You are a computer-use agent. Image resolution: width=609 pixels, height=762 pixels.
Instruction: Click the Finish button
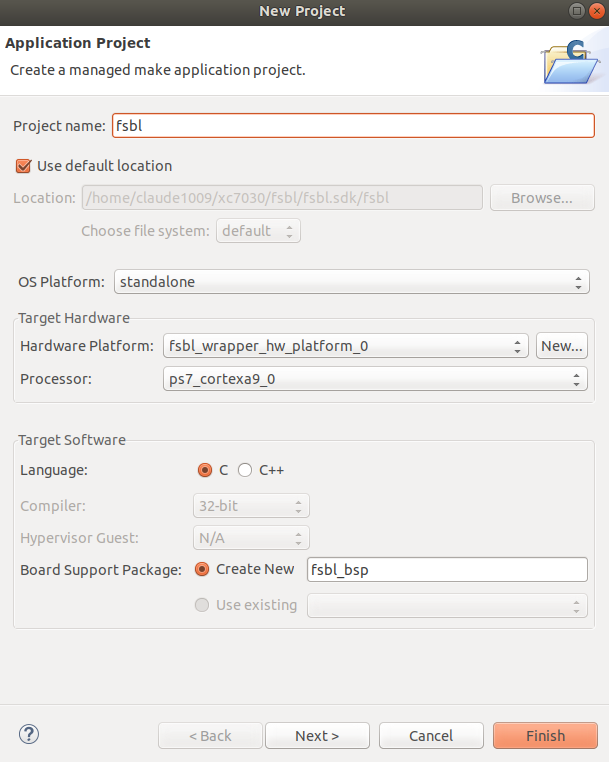click(545, 736)
